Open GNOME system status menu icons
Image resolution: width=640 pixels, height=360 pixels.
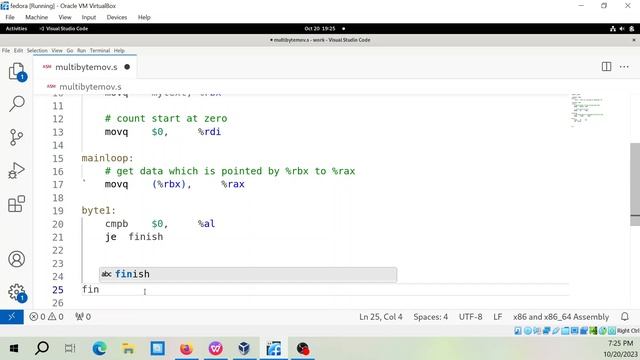[622, 29]
